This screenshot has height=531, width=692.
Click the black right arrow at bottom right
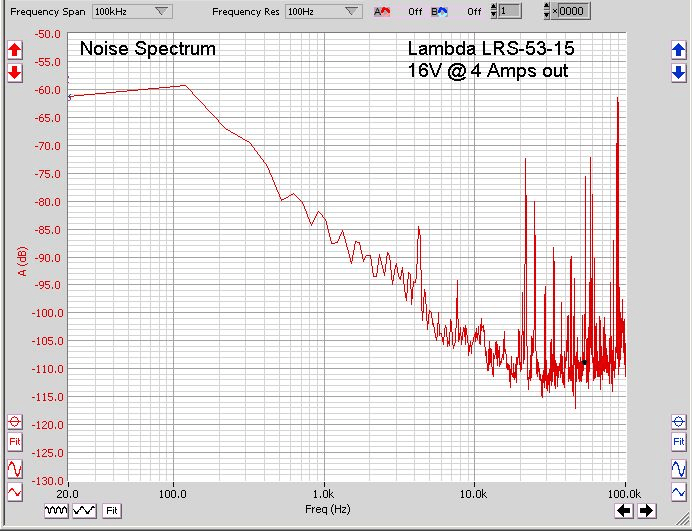646,510
